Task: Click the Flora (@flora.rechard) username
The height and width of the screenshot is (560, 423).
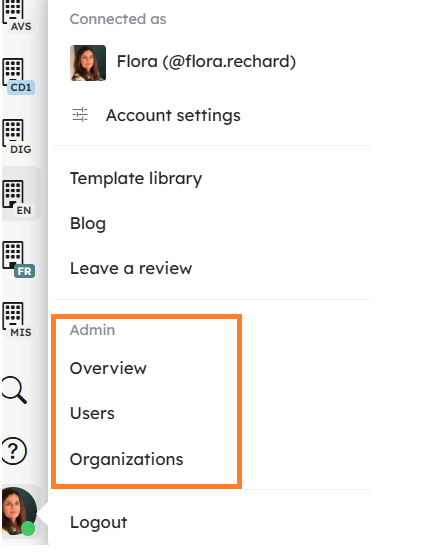Action: click(206, 61)
